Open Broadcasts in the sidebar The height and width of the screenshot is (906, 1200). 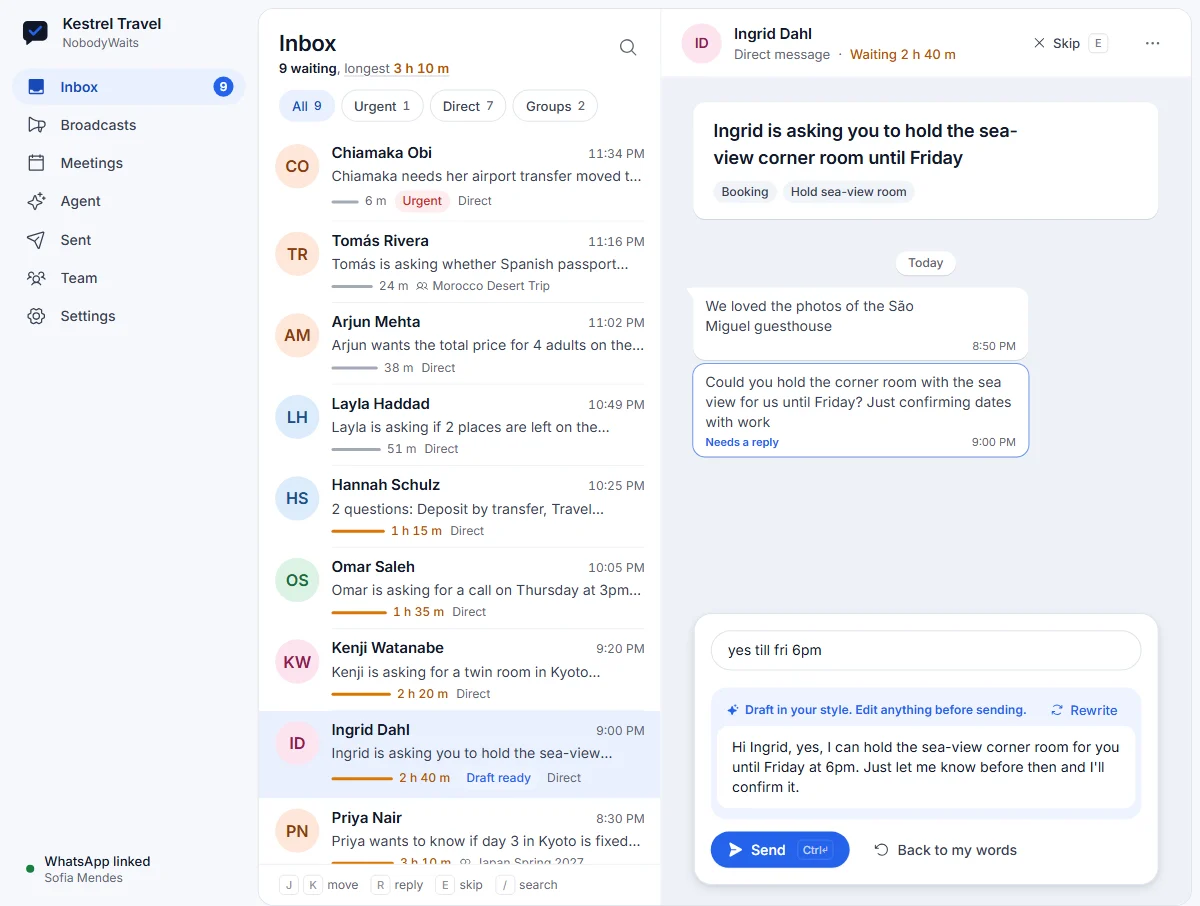(x=129, y=125)
